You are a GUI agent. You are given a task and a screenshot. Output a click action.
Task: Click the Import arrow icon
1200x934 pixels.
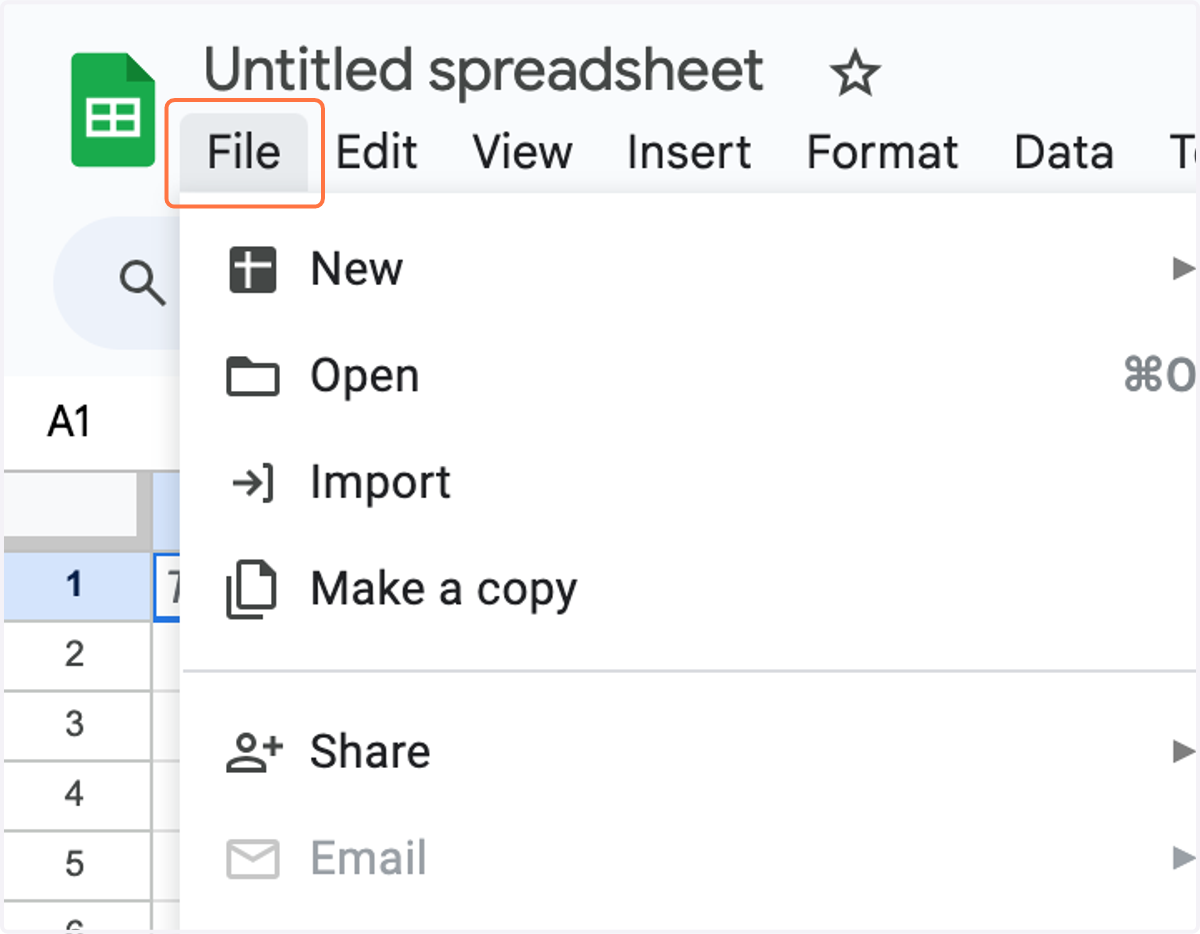pos(252,484)
